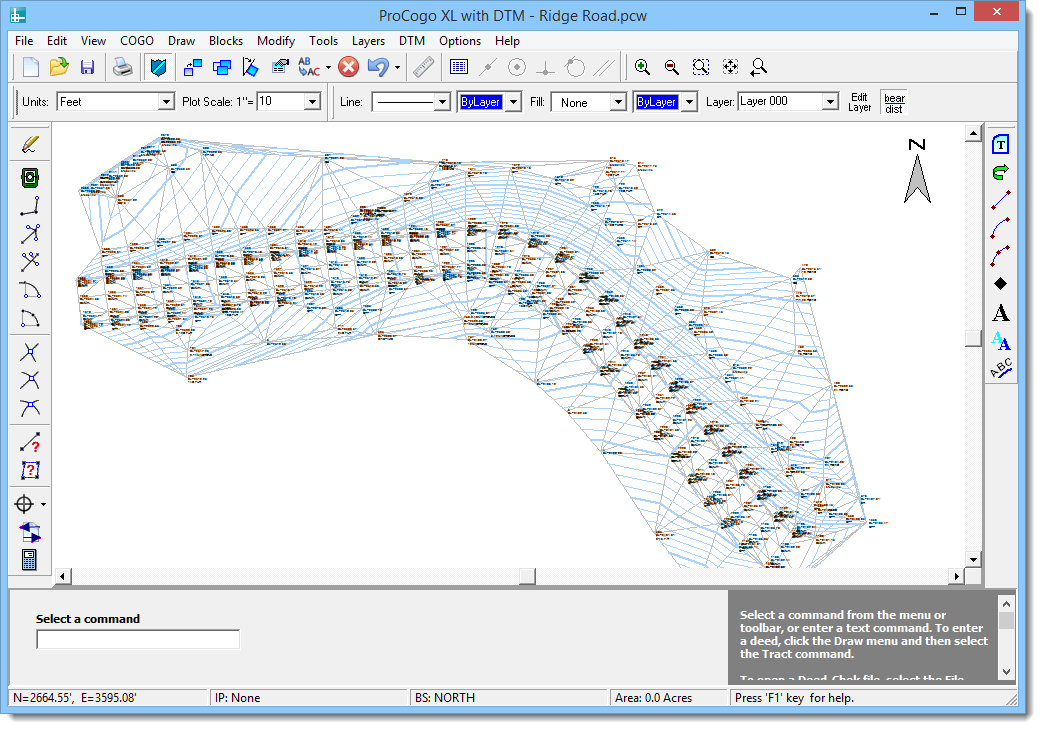The width and height of the screenshot is (1041, 729).
Task: Select the red question mark area inquiry tool
Action: [30, 471]
